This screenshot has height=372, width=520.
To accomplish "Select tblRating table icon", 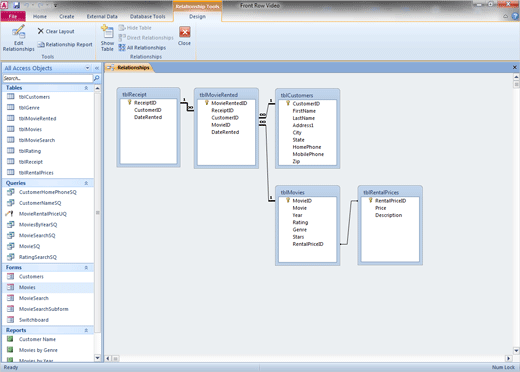I will (11, 151).
